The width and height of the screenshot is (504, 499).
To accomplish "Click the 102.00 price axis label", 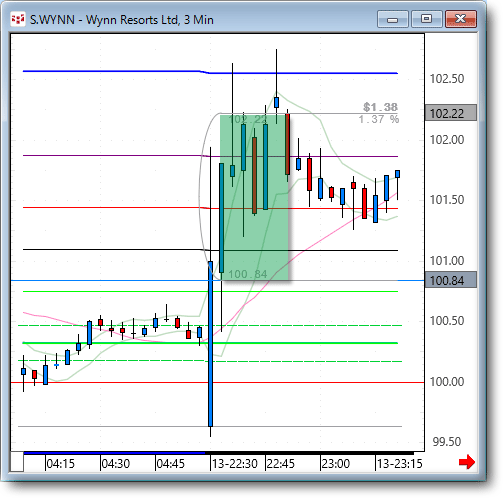I will (447, 140).
